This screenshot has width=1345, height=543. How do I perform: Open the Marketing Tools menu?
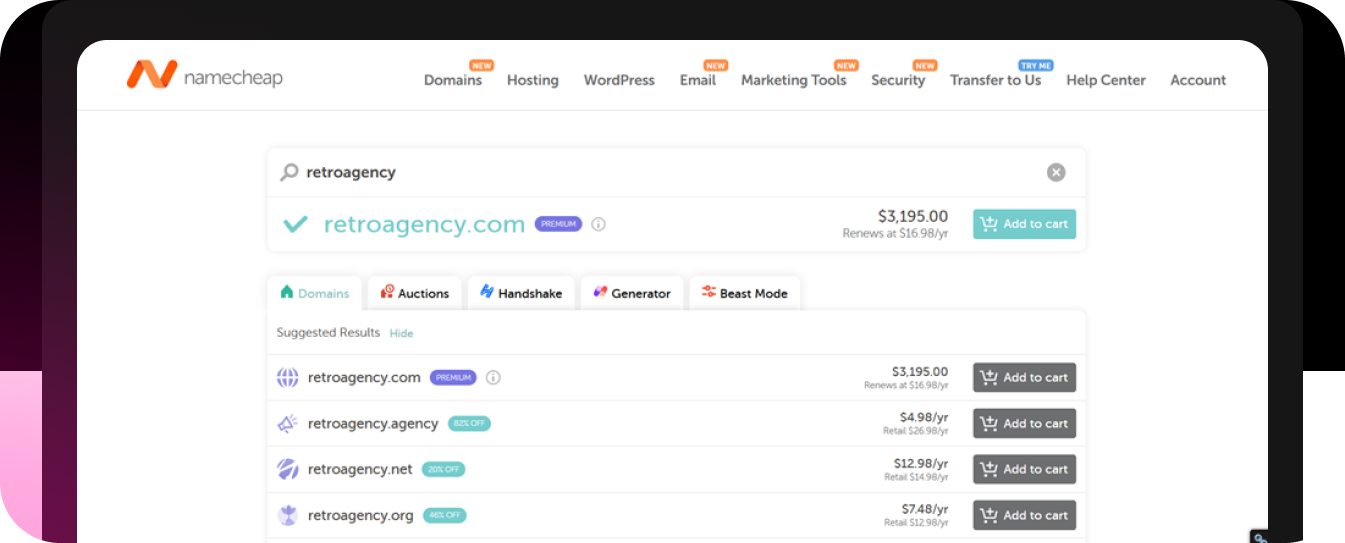(x=794, y=80)
